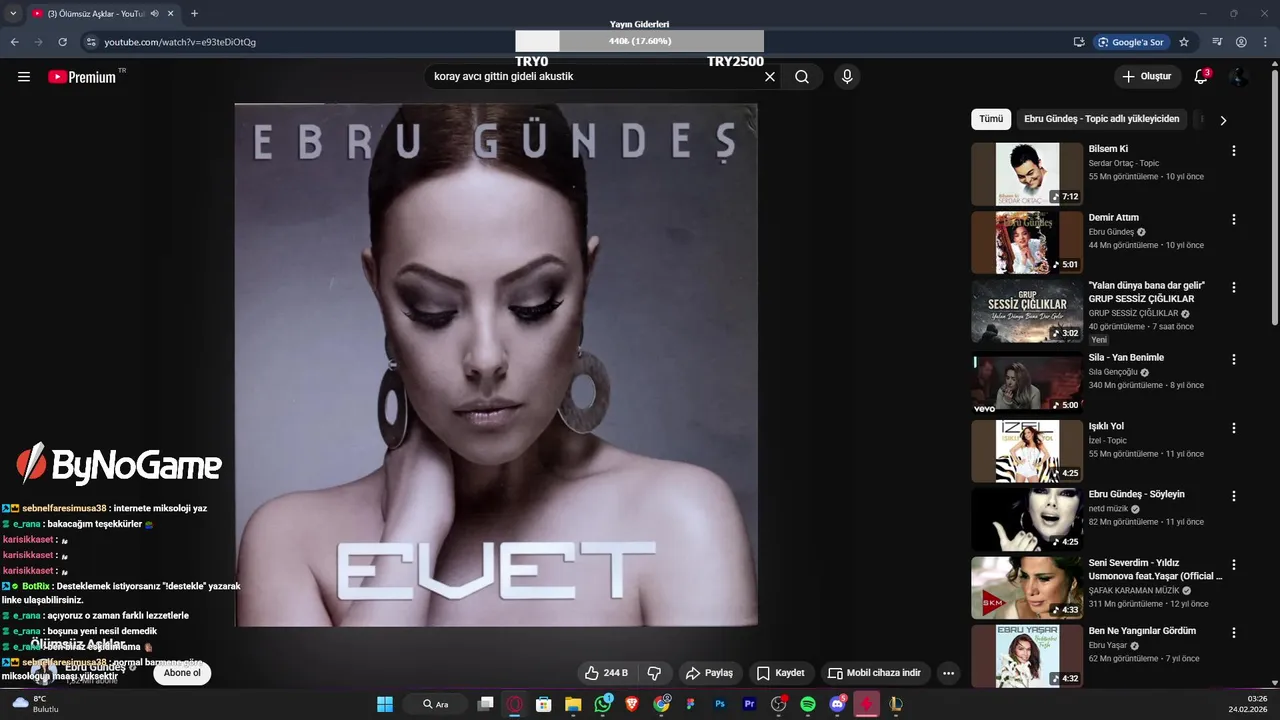This screenshot has width=1280, height=720.
Task: Open the browser profile icon
Action: (1241, 42)
